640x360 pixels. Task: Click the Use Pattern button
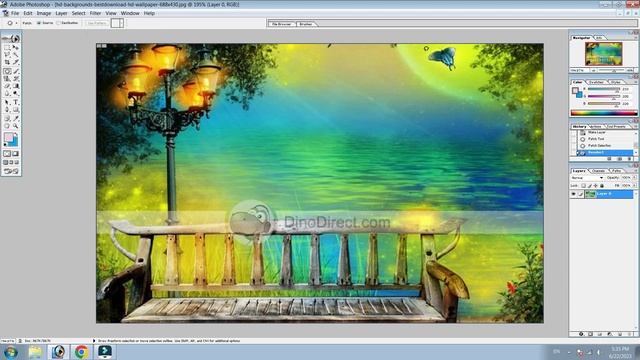[x=97, y=23]
